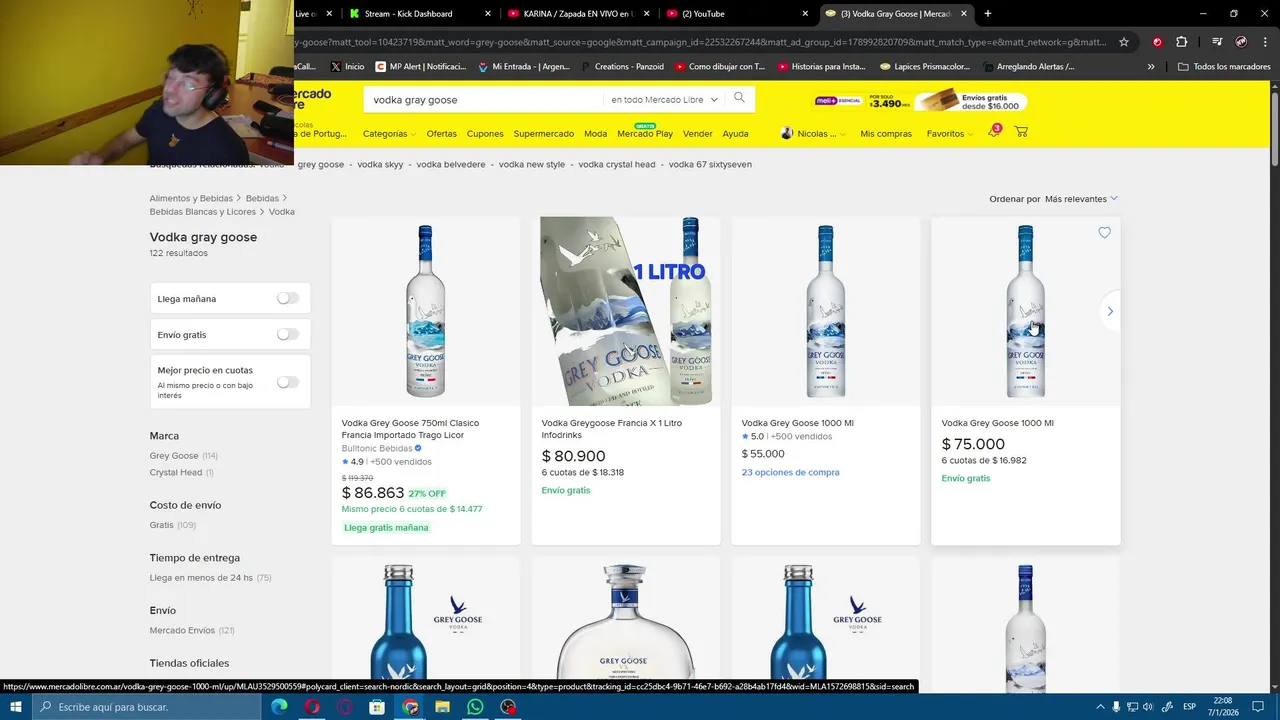Expand the Categorías dropdown
Screen dimensions: 1280x720
(389, 134)
